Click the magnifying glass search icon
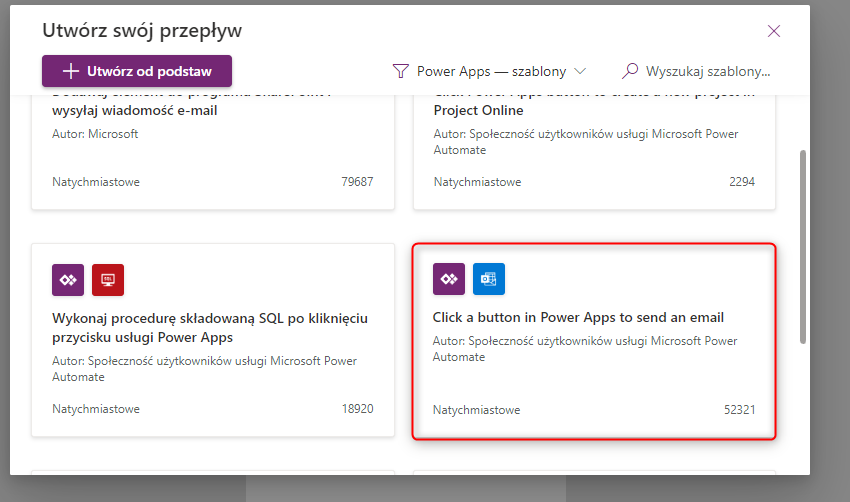The image size is (850, 502). tap(630, 71)
